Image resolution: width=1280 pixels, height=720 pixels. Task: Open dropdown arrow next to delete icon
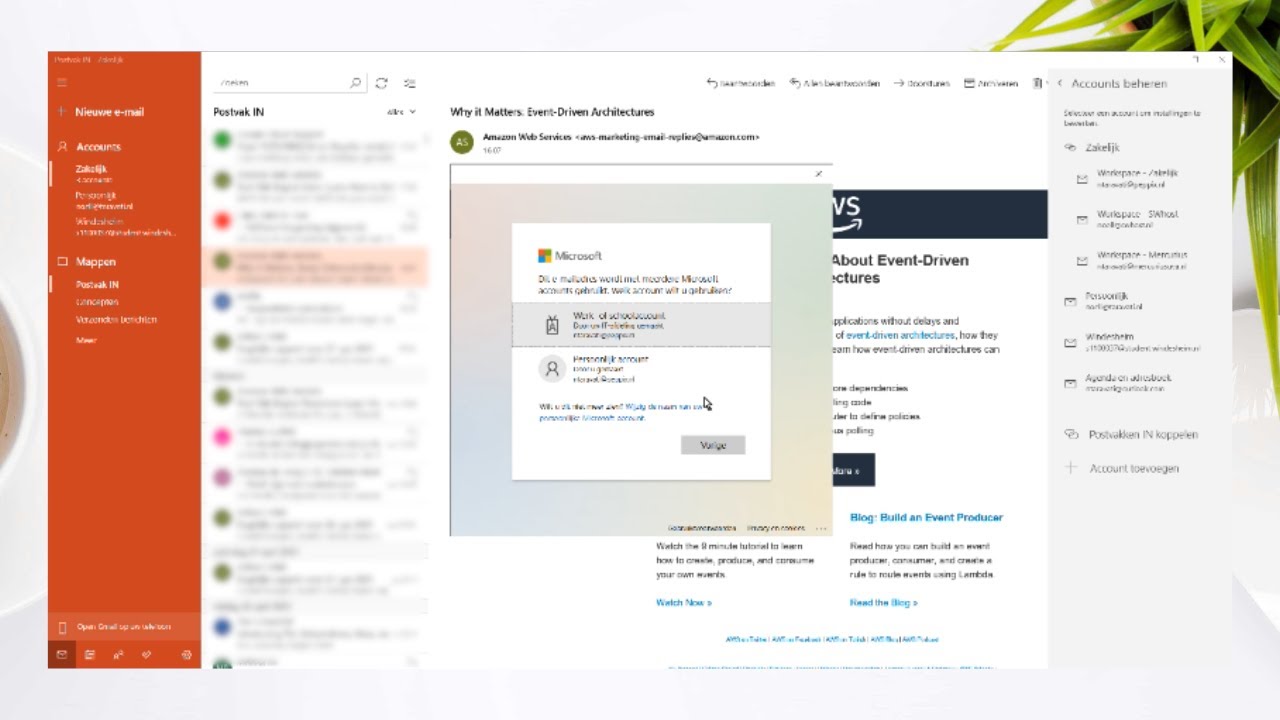(x=1045, y=84)
